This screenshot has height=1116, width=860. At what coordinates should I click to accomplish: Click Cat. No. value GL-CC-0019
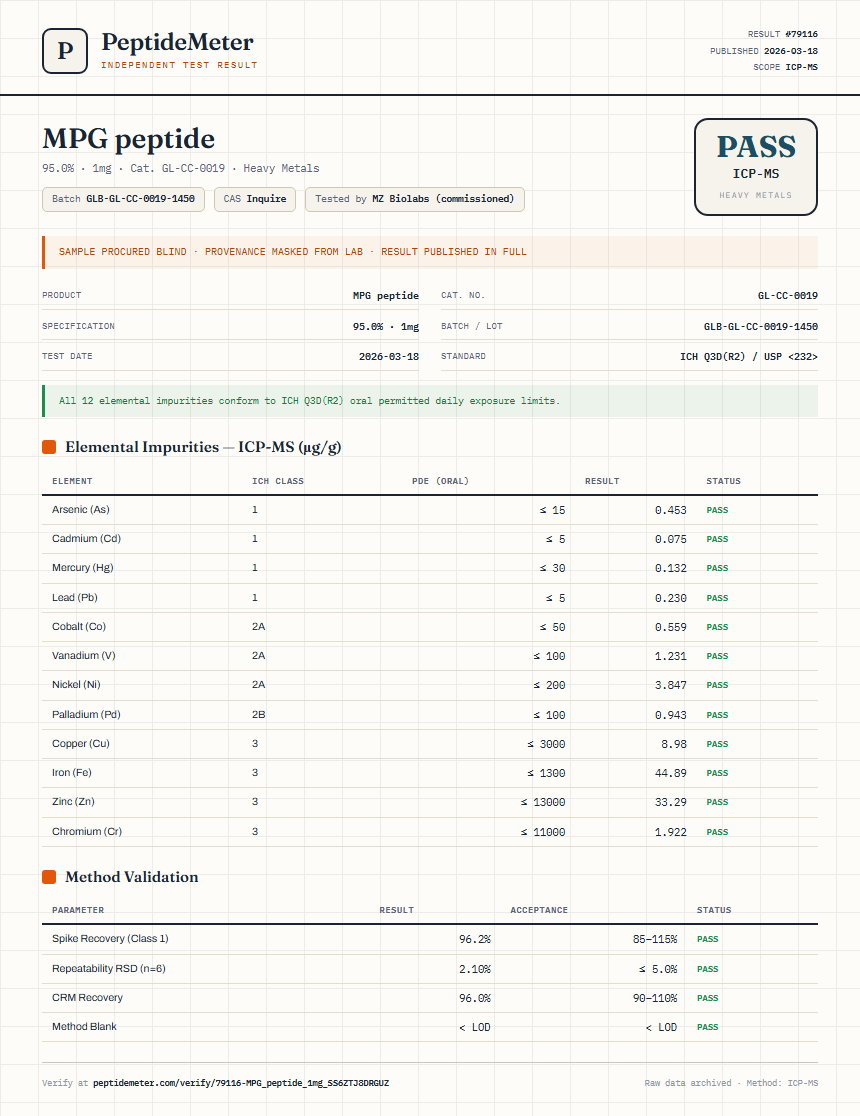[787, 295]
